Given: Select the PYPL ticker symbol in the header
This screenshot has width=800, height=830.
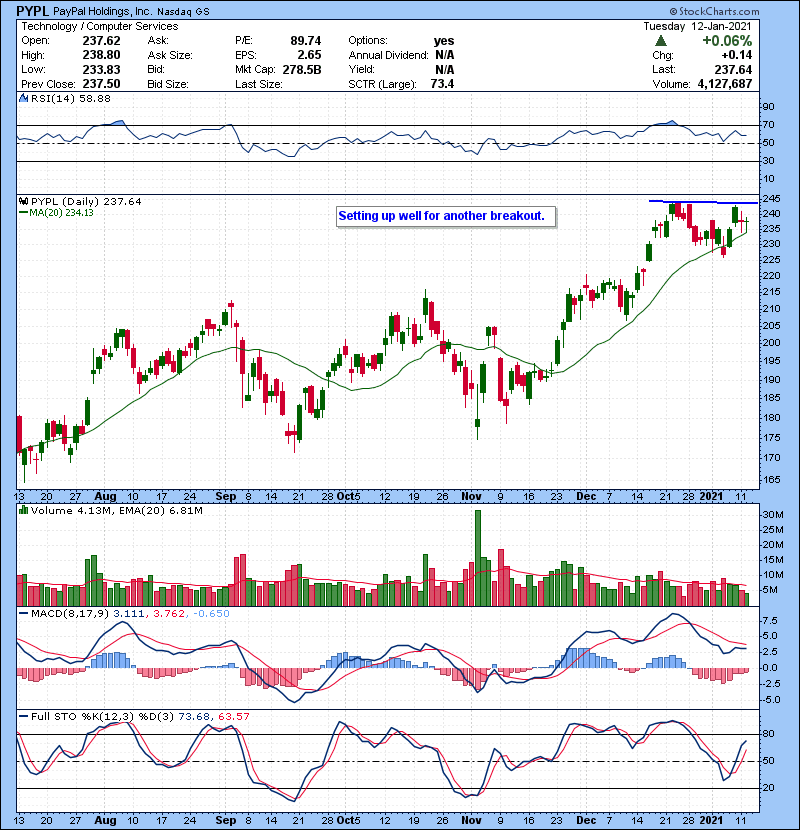Looking at the screenshot, I should pyautogui.click(x=32, y=11).
